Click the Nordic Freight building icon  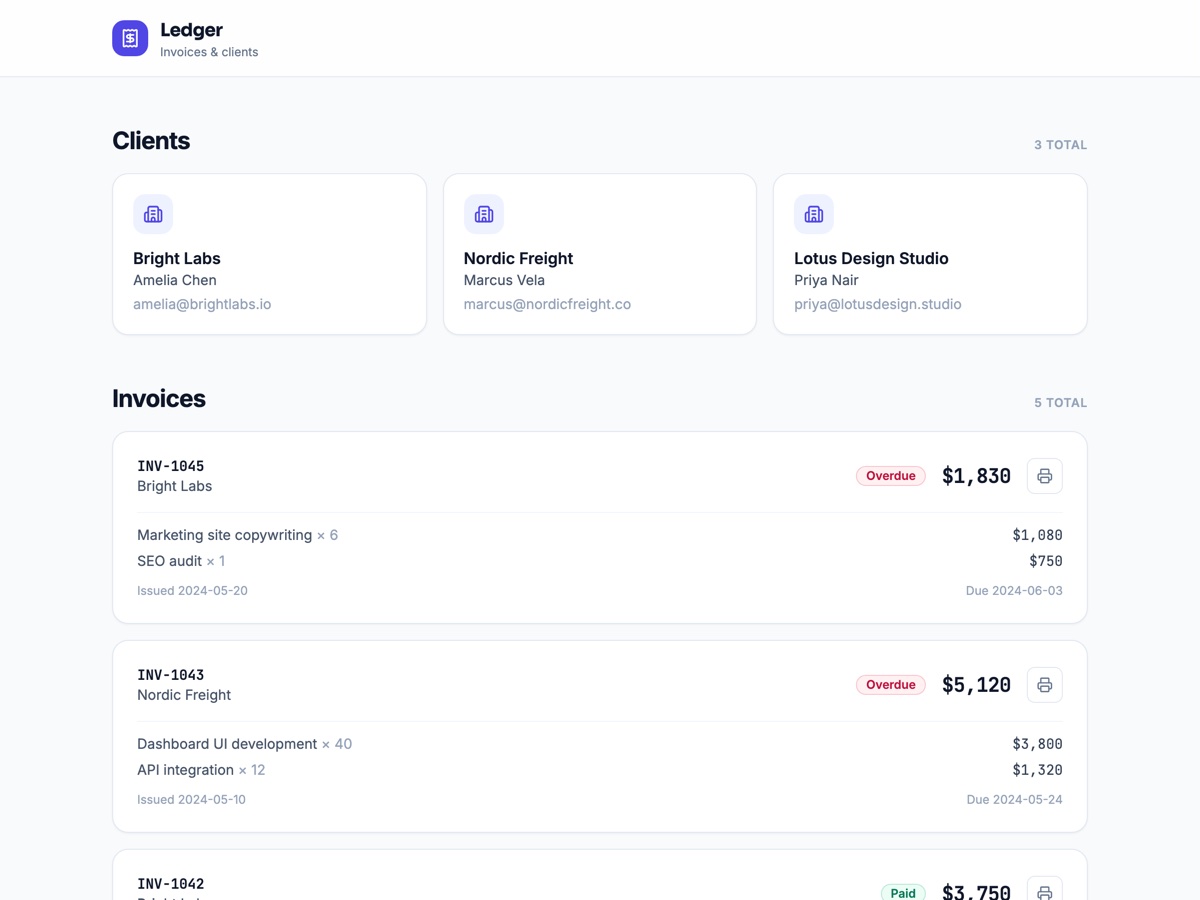click(x=483, y=214)
